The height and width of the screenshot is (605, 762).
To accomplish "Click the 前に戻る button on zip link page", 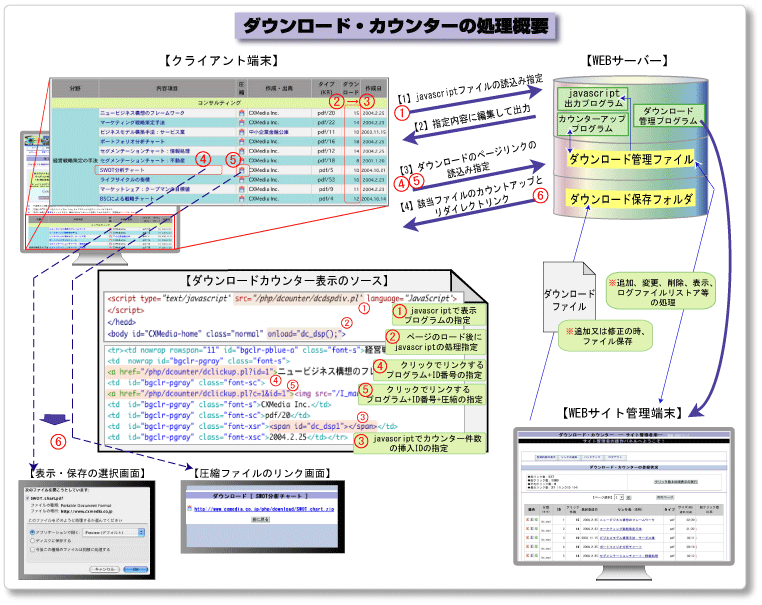I will tap(260, 519).
